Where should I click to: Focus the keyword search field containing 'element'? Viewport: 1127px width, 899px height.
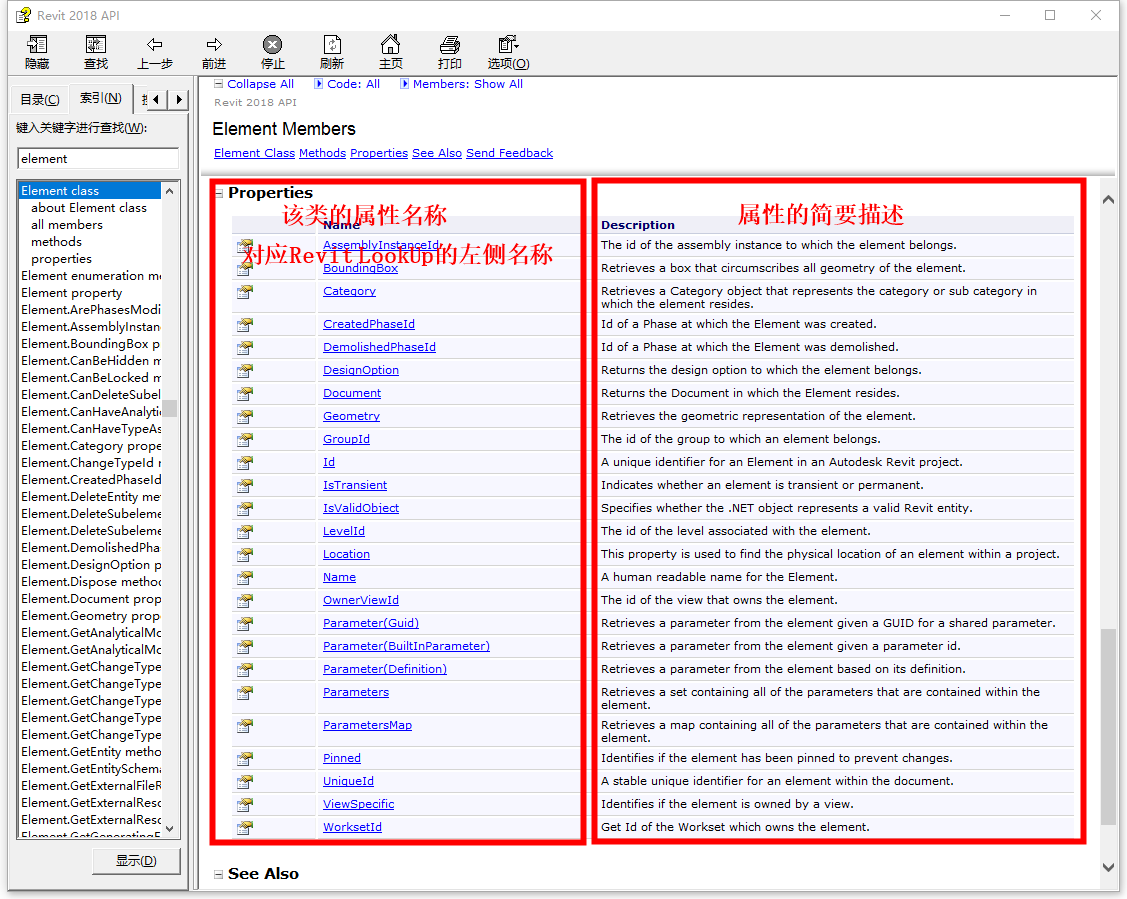pyautogui.click(x=98, y=159)
